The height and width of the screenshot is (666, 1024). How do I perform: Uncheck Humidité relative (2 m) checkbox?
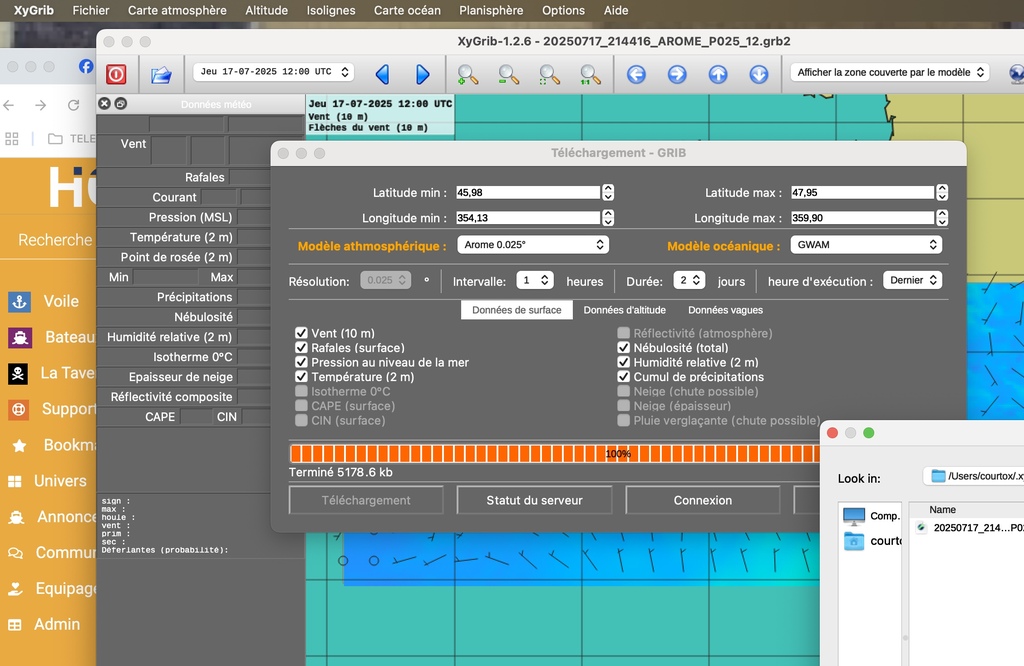[624, 362]
